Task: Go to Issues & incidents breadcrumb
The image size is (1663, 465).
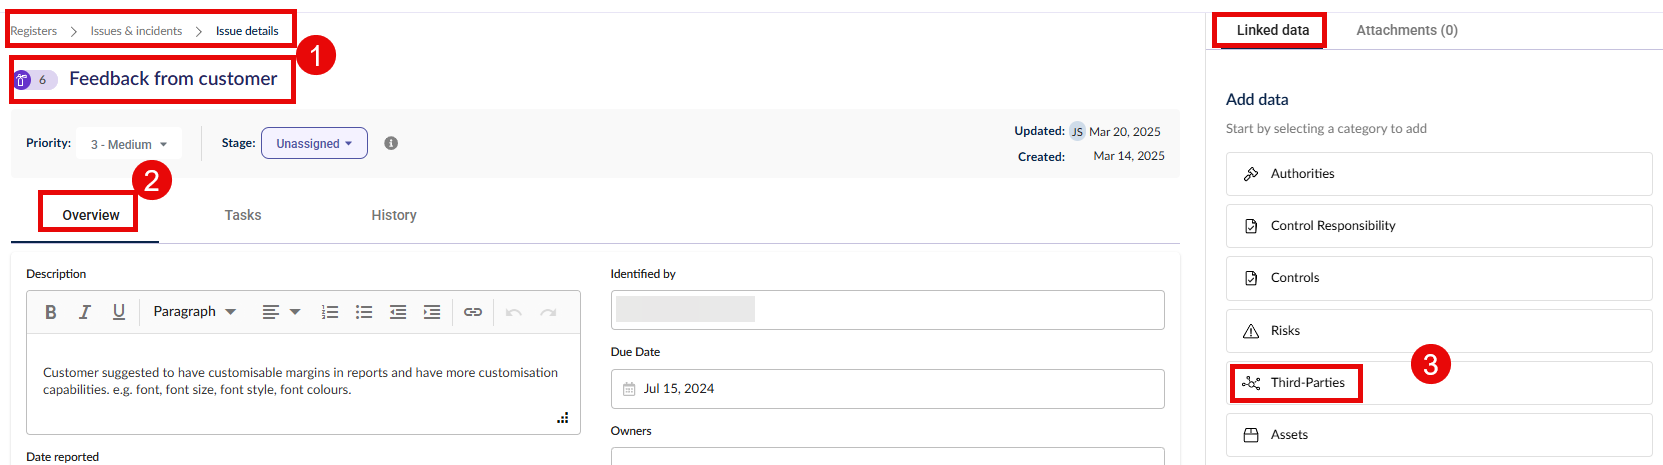Action: pos(136,31)
